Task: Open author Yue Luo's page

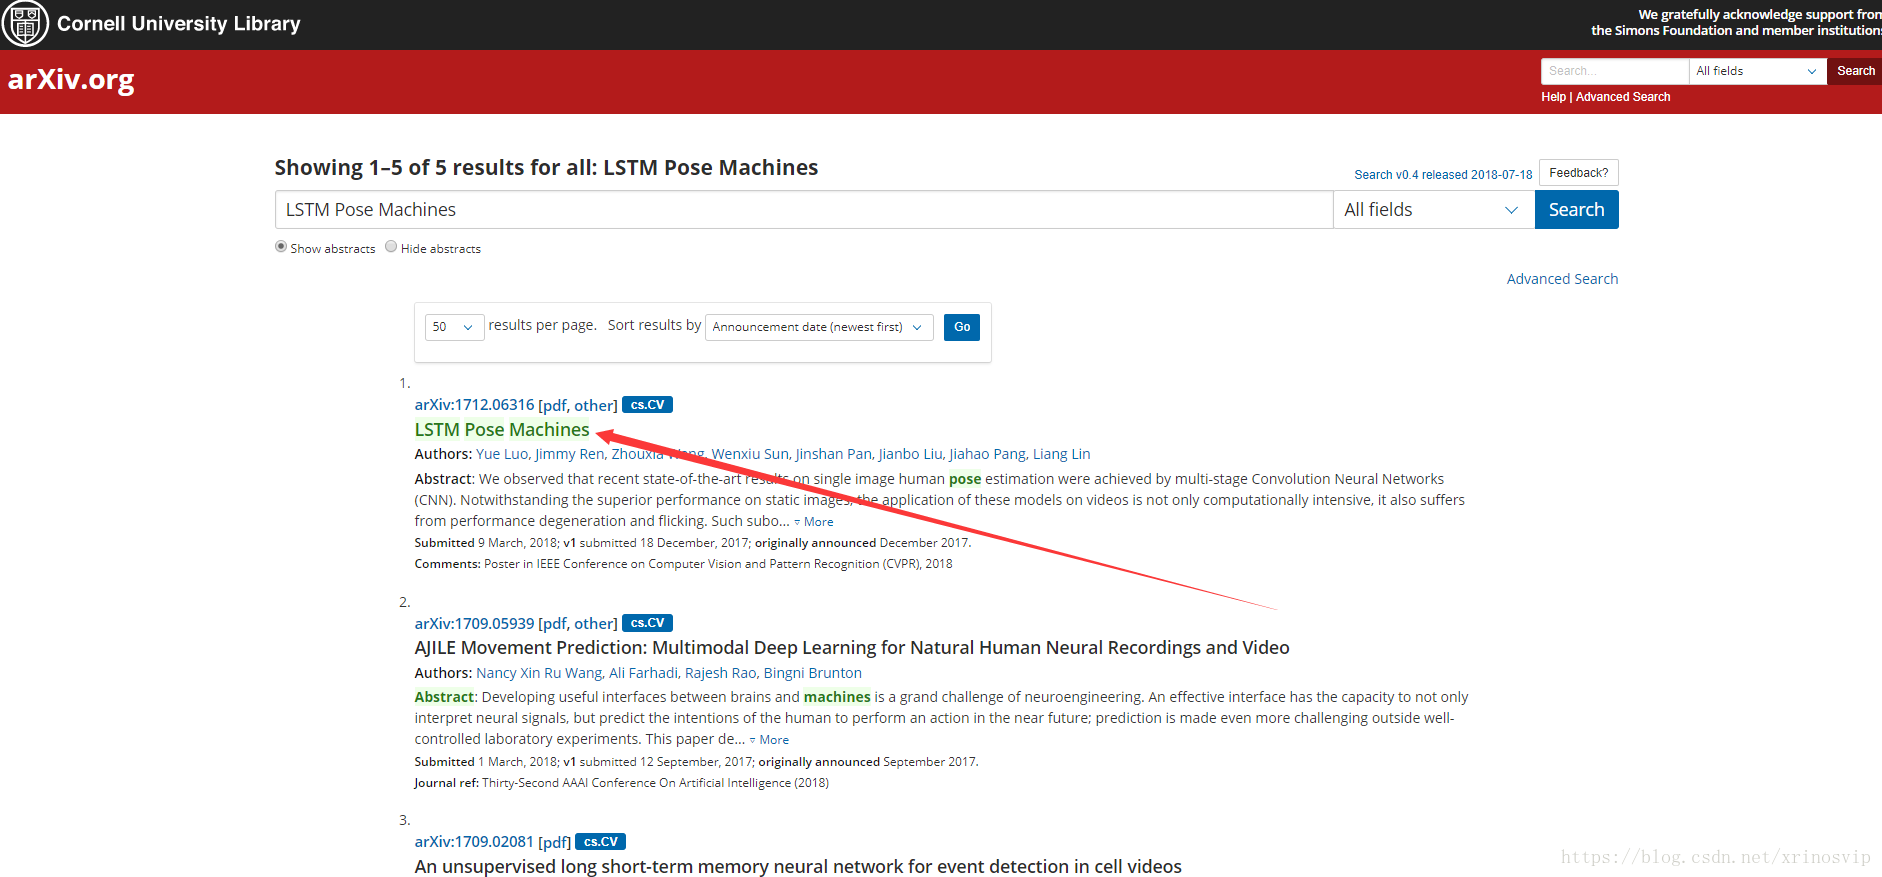Action: click(x=502, y=454)
